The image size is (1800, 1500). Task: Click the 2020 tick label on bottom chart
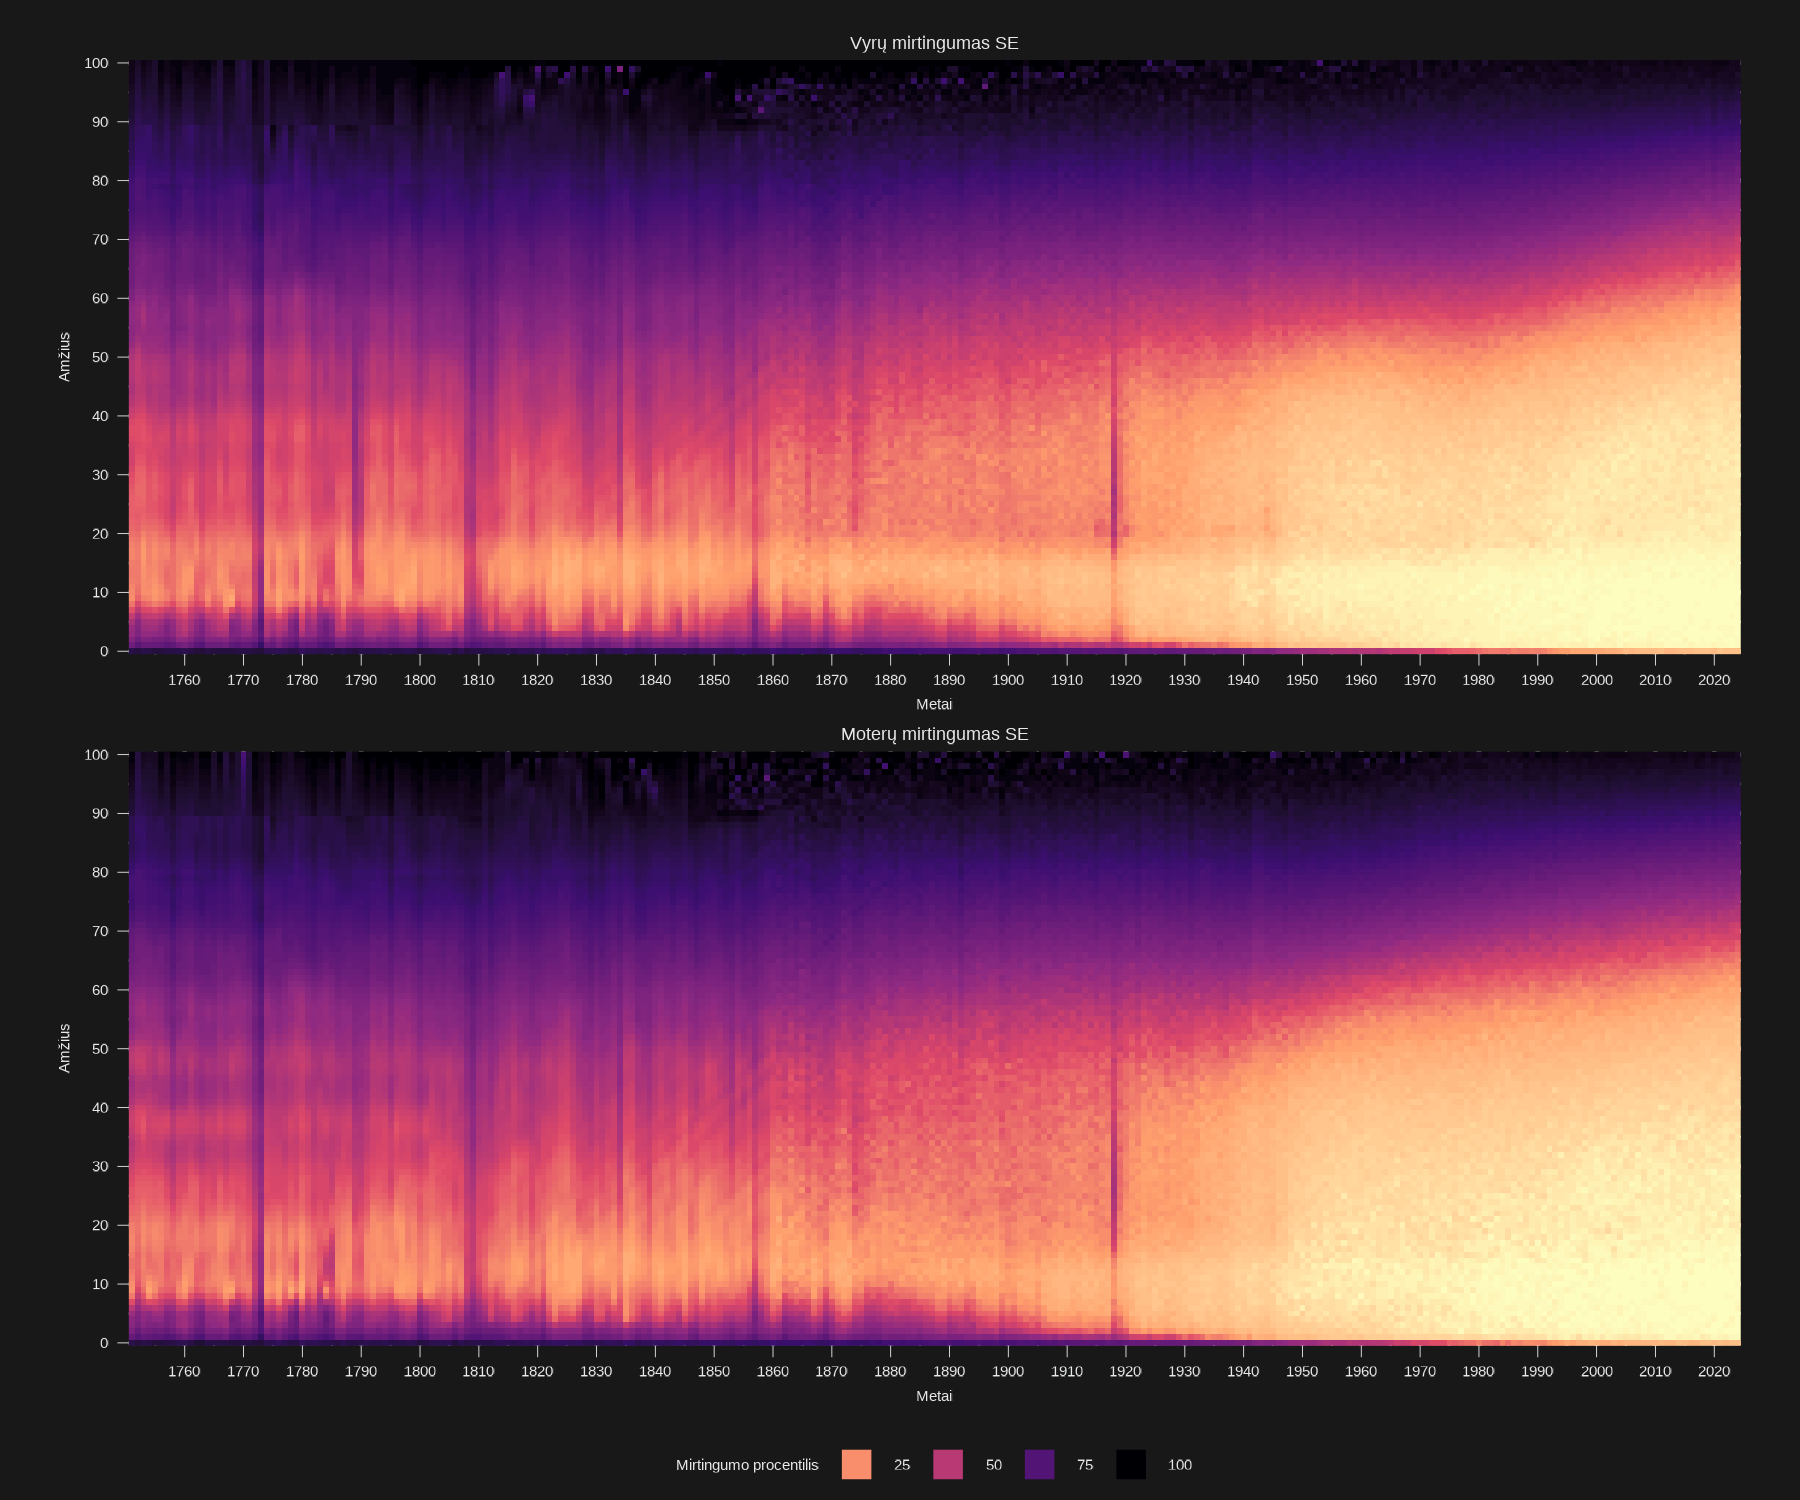coord(1713,1371)
